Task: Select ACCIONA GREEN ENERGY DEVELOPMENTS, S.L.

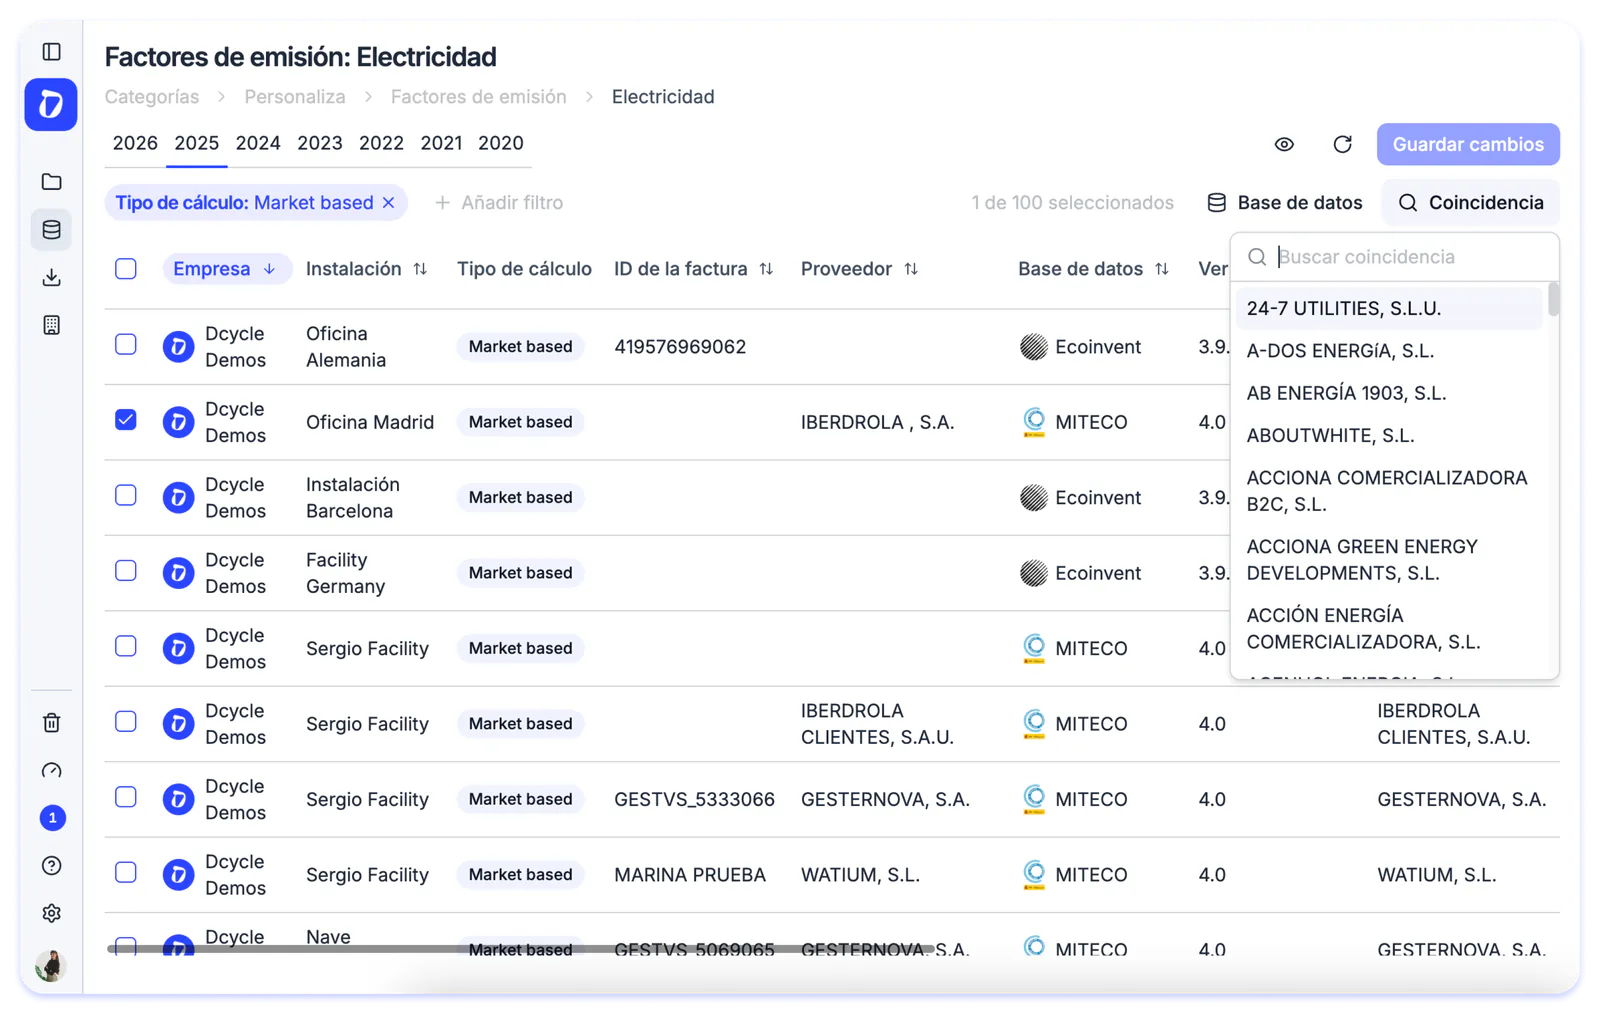Action: point(1389,560)
